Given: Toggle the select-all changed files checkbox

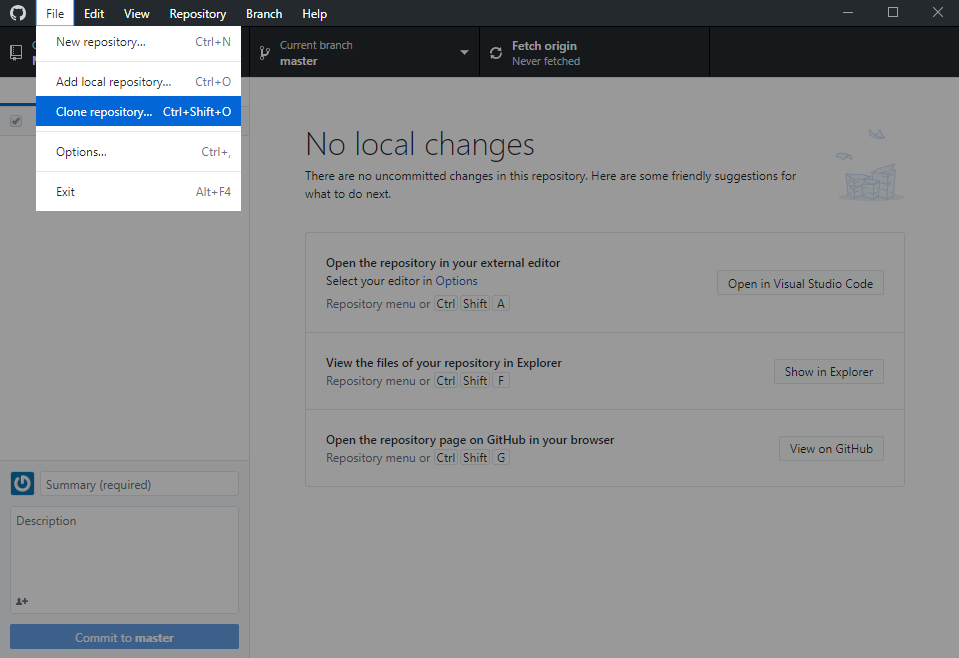Looking at the screenshot, I should pos(16,121).
